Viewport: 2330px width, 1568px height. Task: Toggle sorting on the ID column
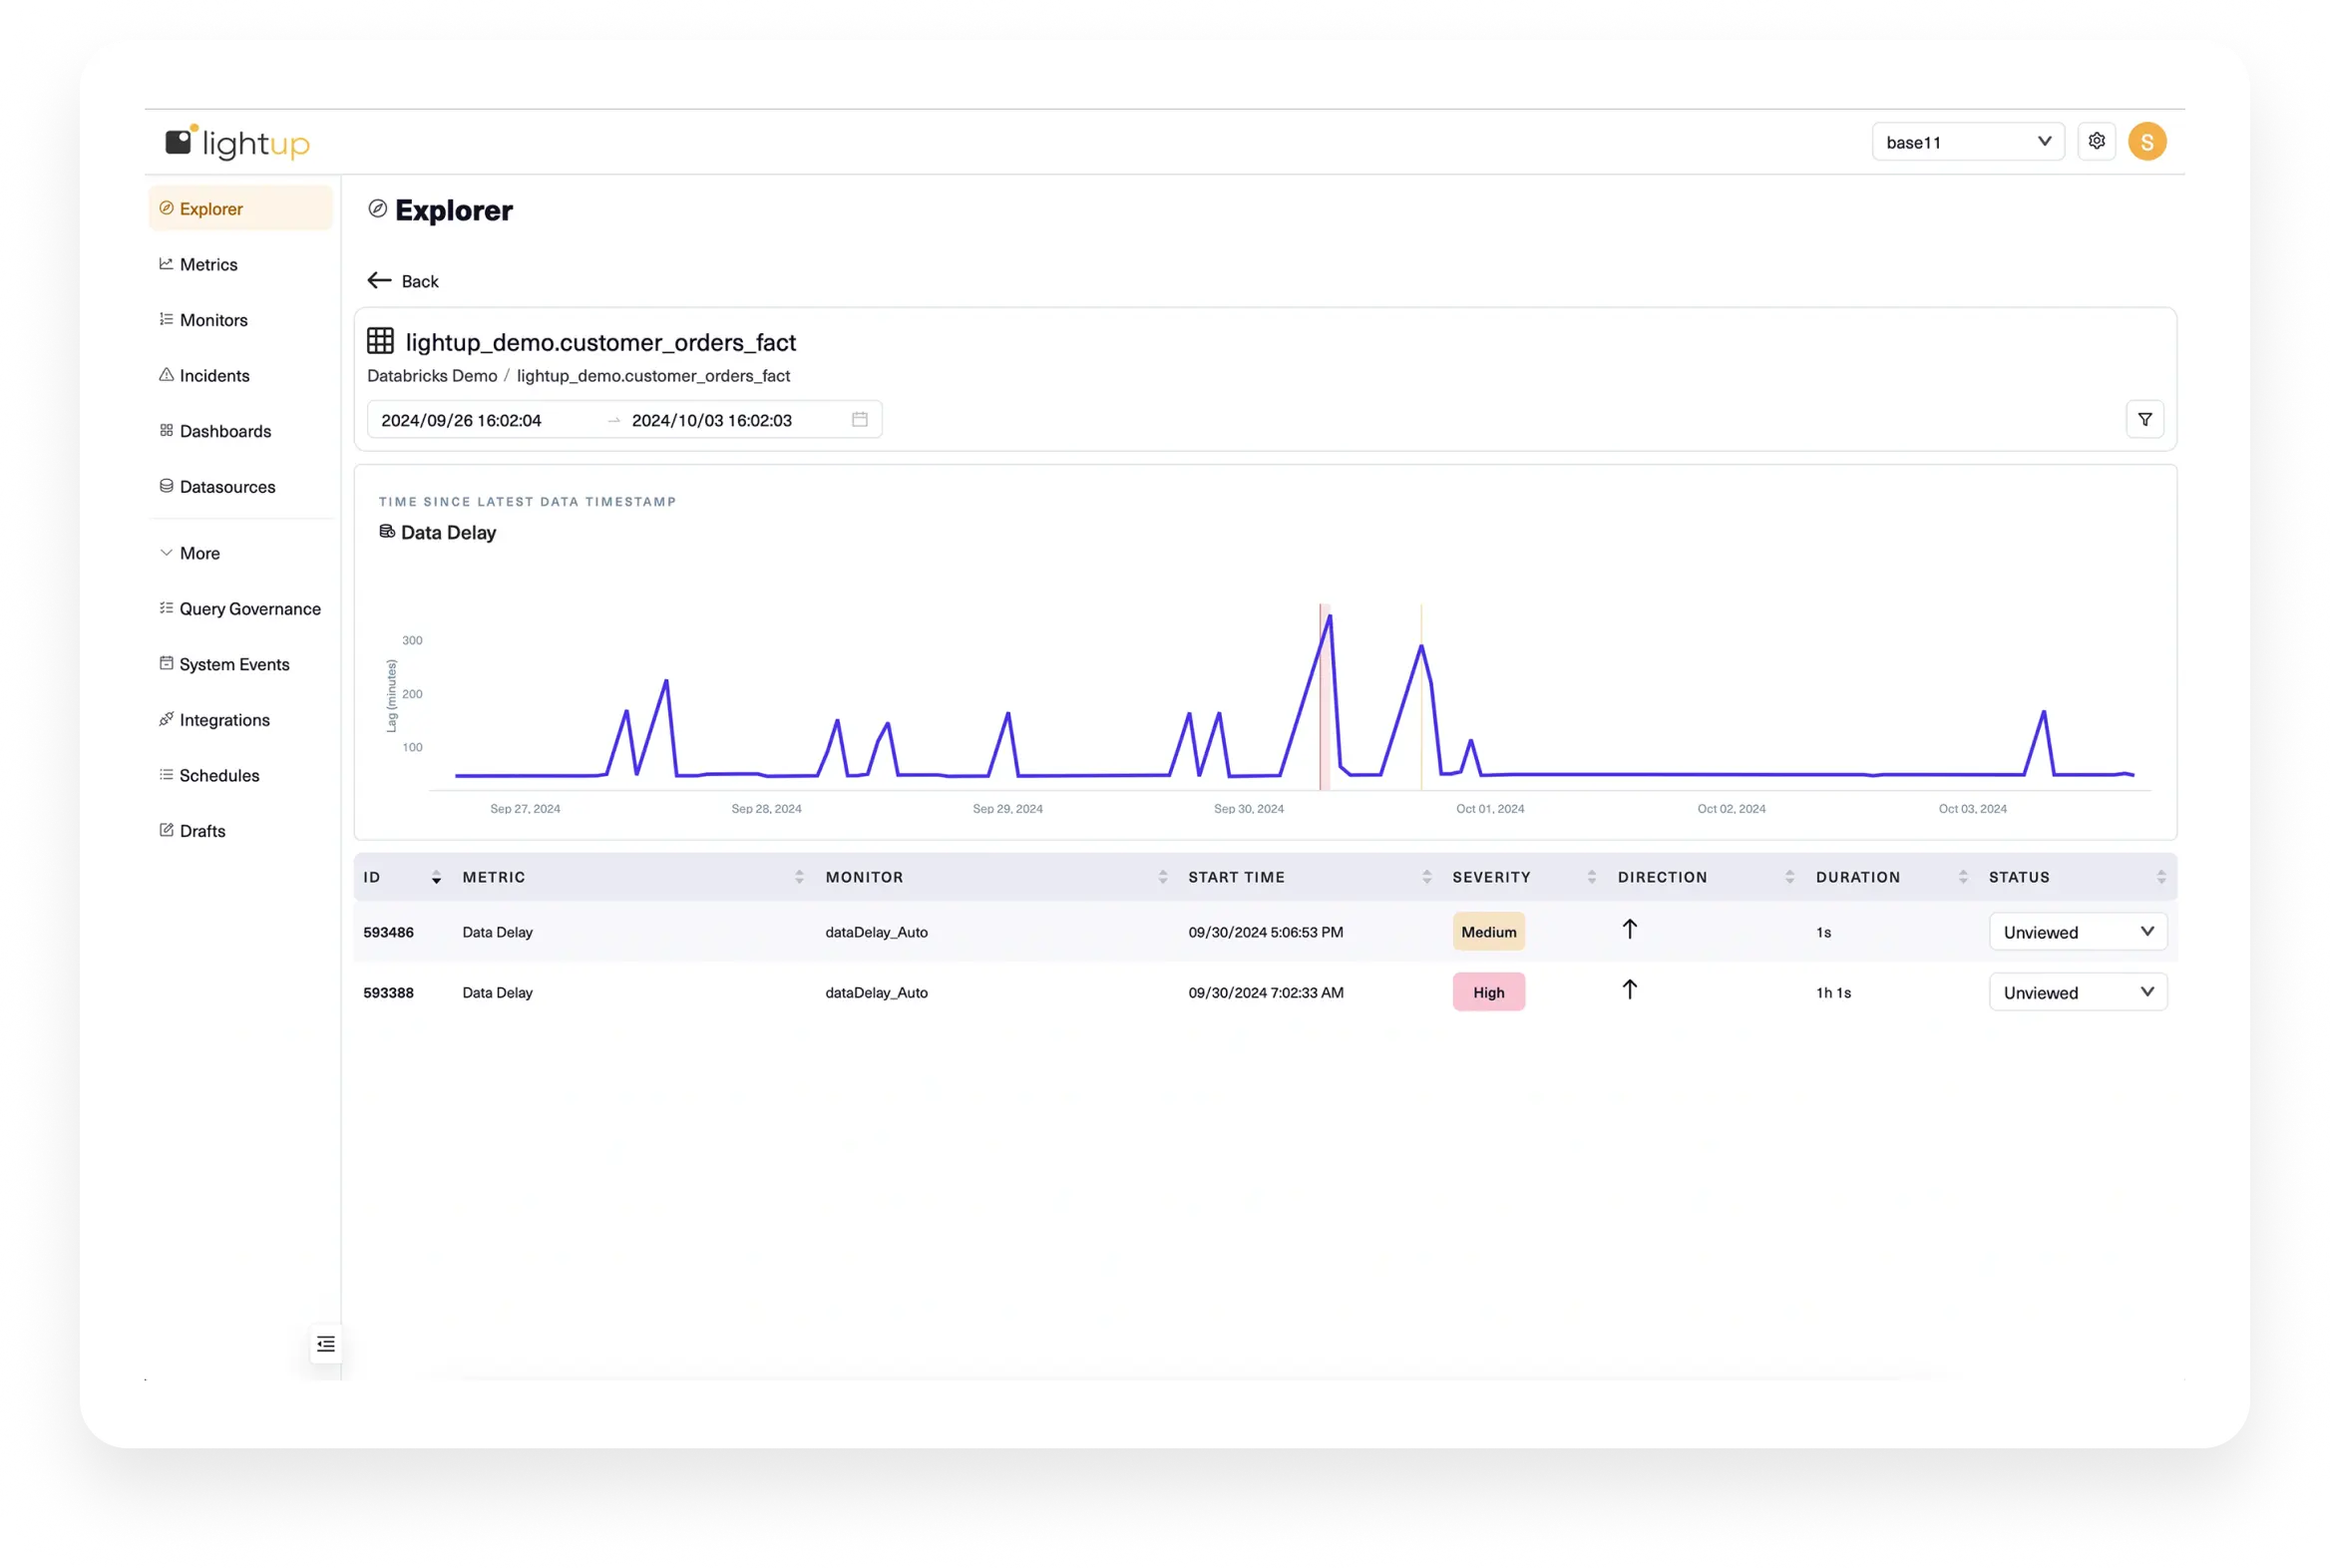[436, 877]
